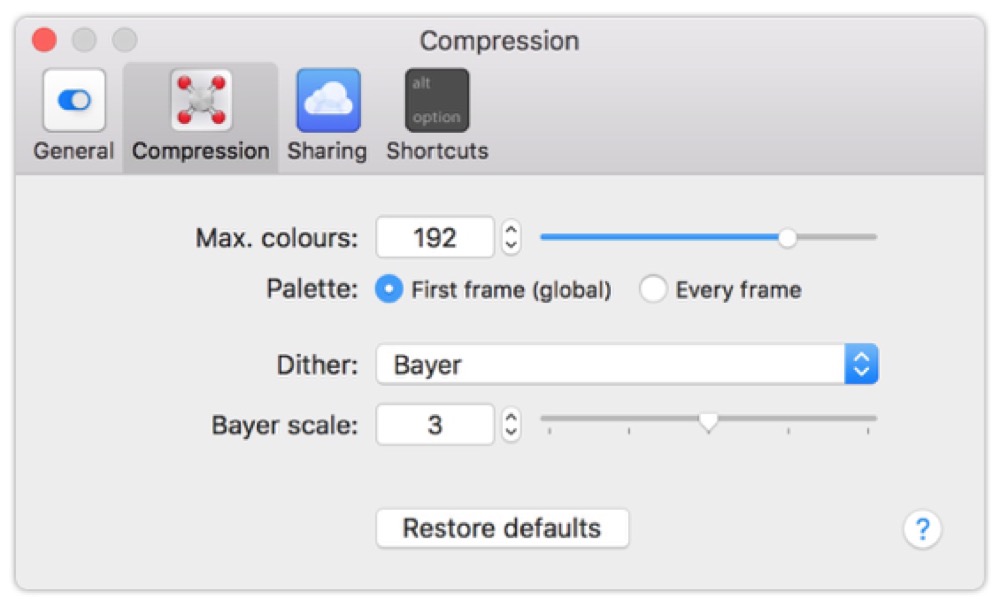Click the Sharing cloud icon

(328, 100)
